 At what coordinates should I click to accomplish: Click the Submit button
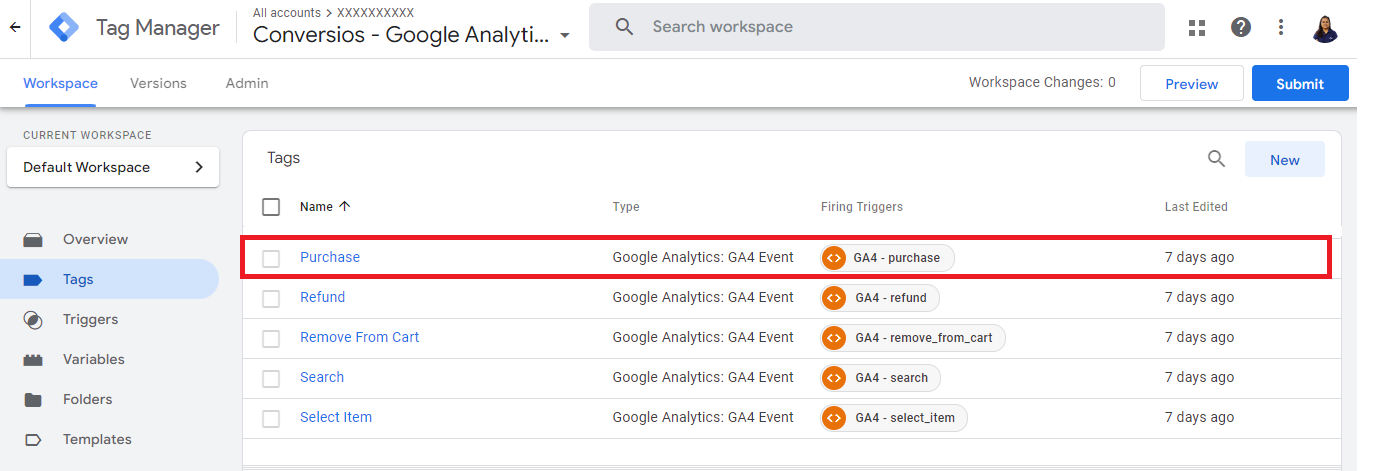point(1300,83)
